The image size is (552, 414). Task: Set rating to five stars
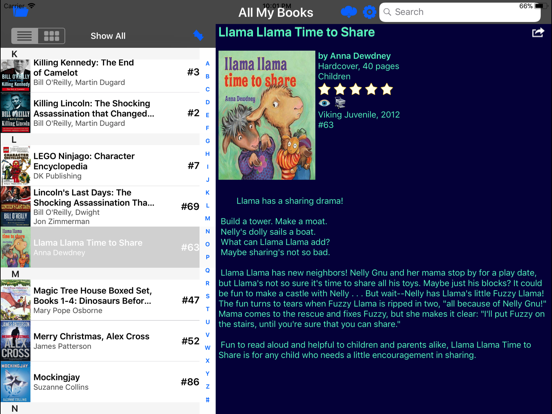[387, 89]
